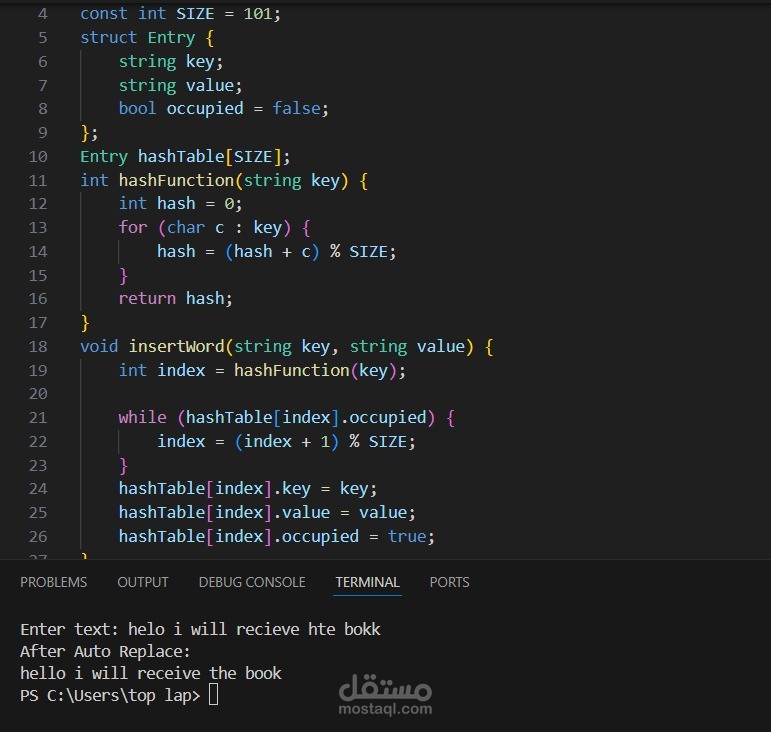Click the terminal prompt 'PS C:\Users\top lap>'
The width and height of the screenshot is (771, 732).
pyautogui.click(x=110, y=696)
